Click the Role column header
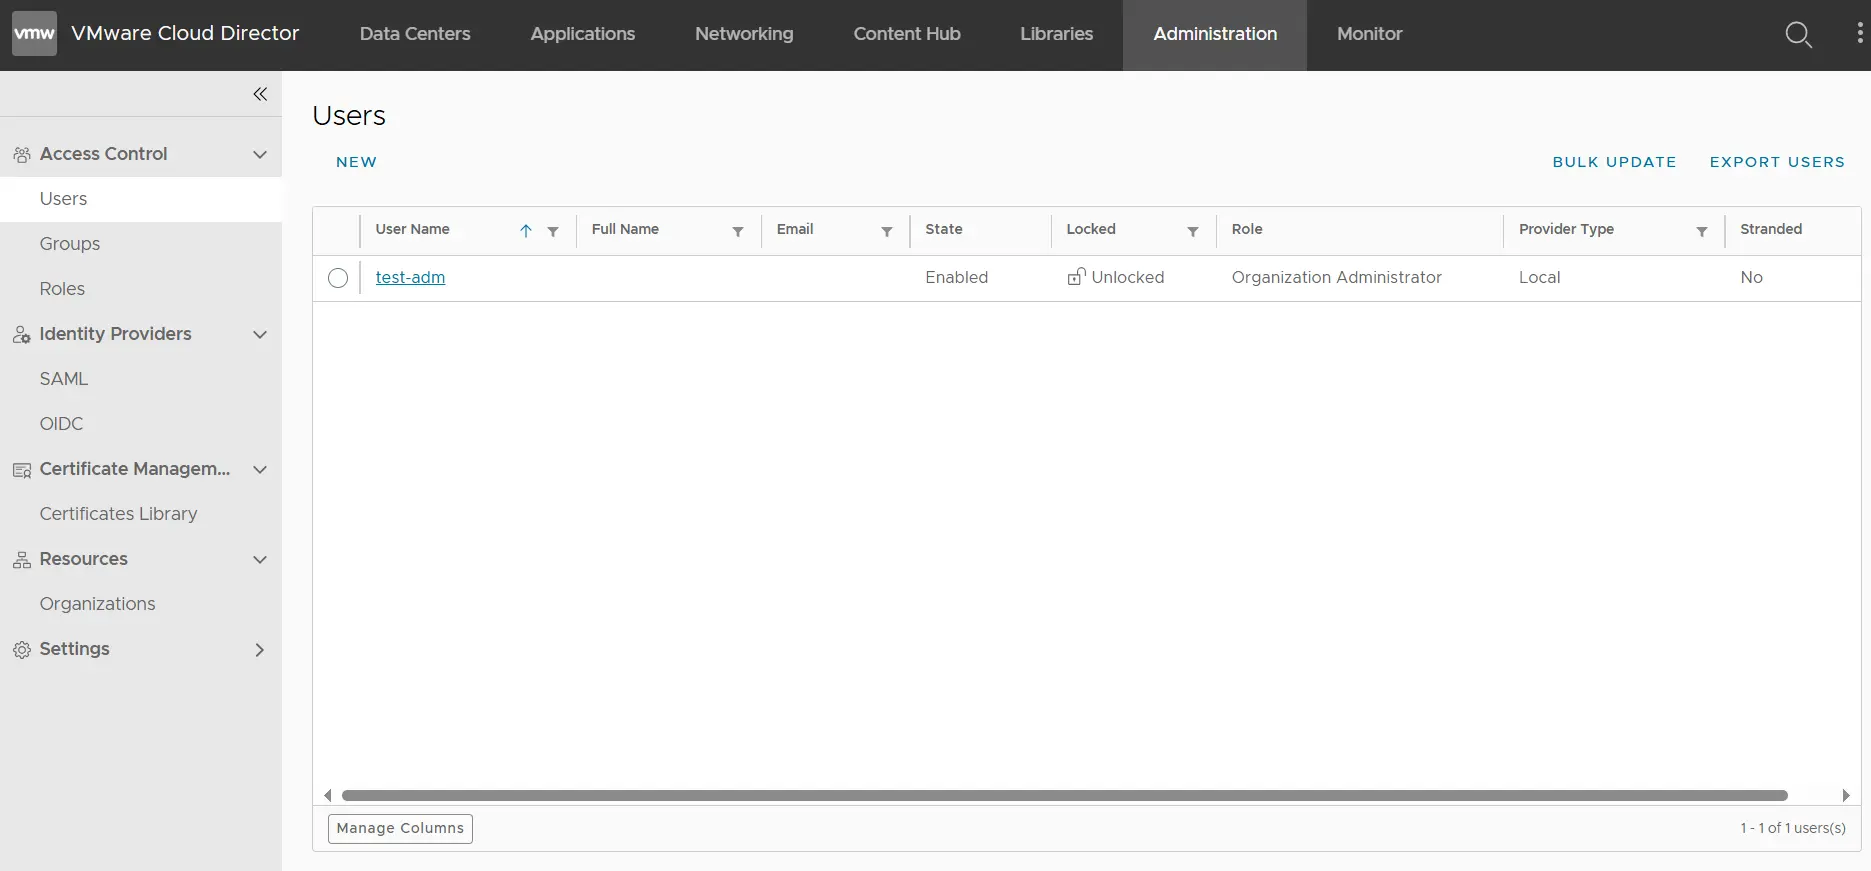The height and width of the screenshot is (871, 1871). point(1247,229)
